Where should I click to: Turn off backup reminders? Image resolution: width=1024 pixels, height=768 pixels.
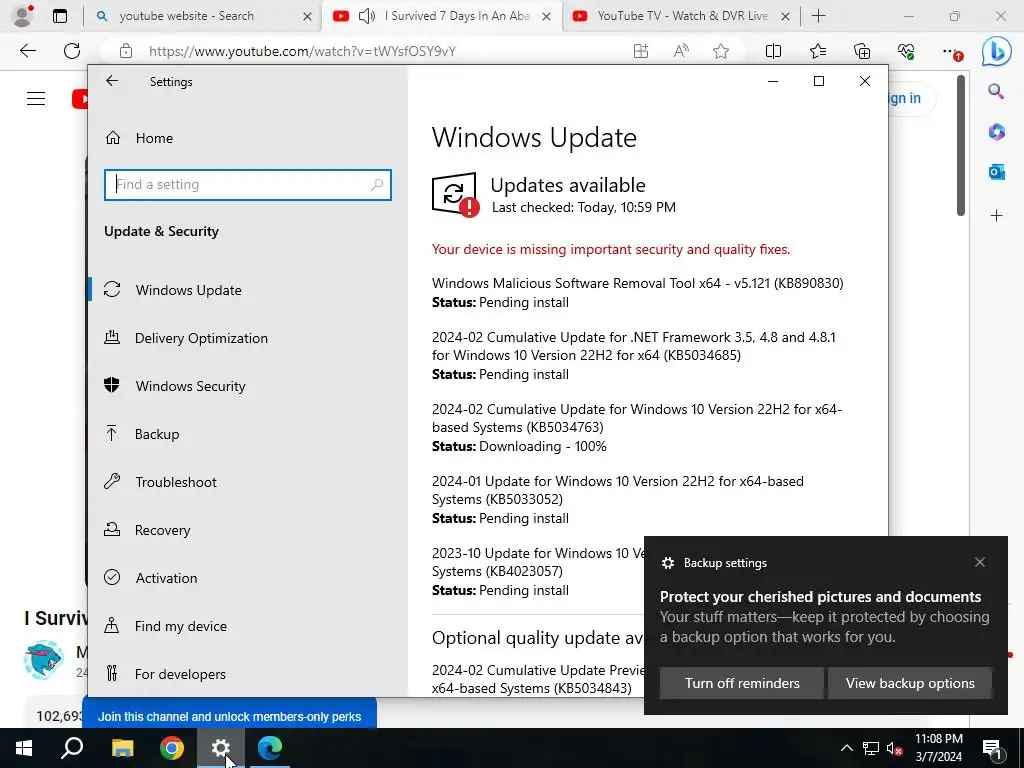(742, 683)
